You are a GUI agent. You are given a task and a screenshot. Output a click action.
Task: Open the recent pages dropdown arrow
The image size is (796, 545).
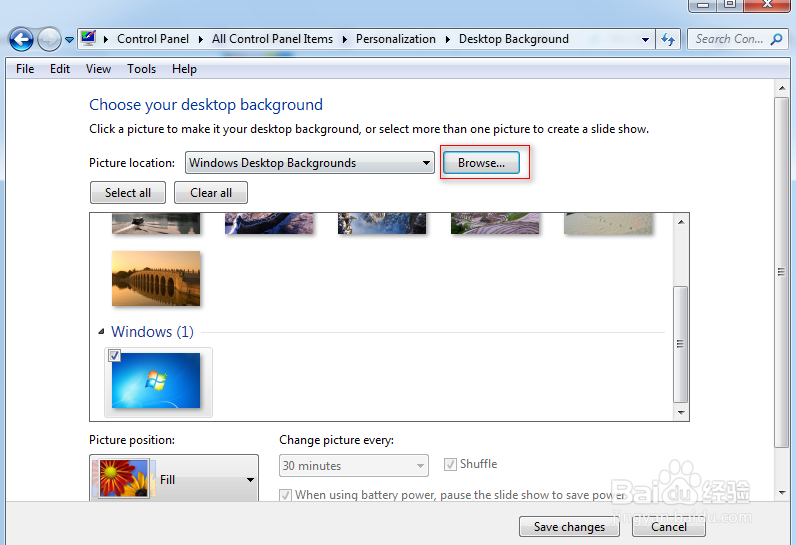click(x=70, y=40)
